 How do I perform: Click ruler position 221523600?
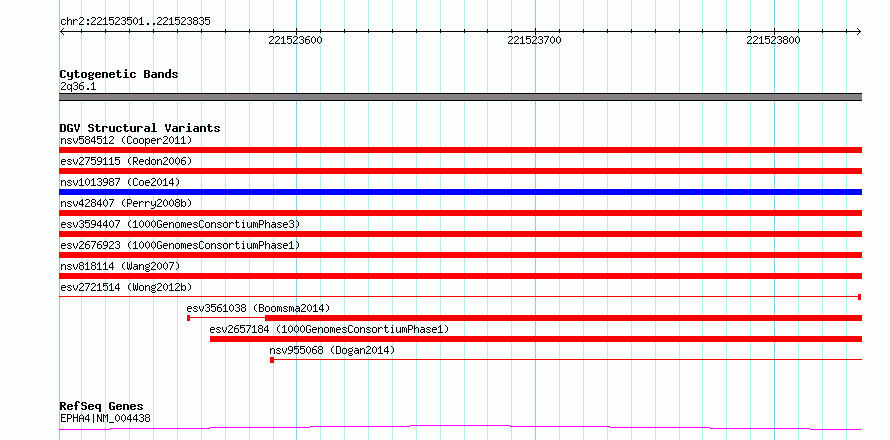295,40
